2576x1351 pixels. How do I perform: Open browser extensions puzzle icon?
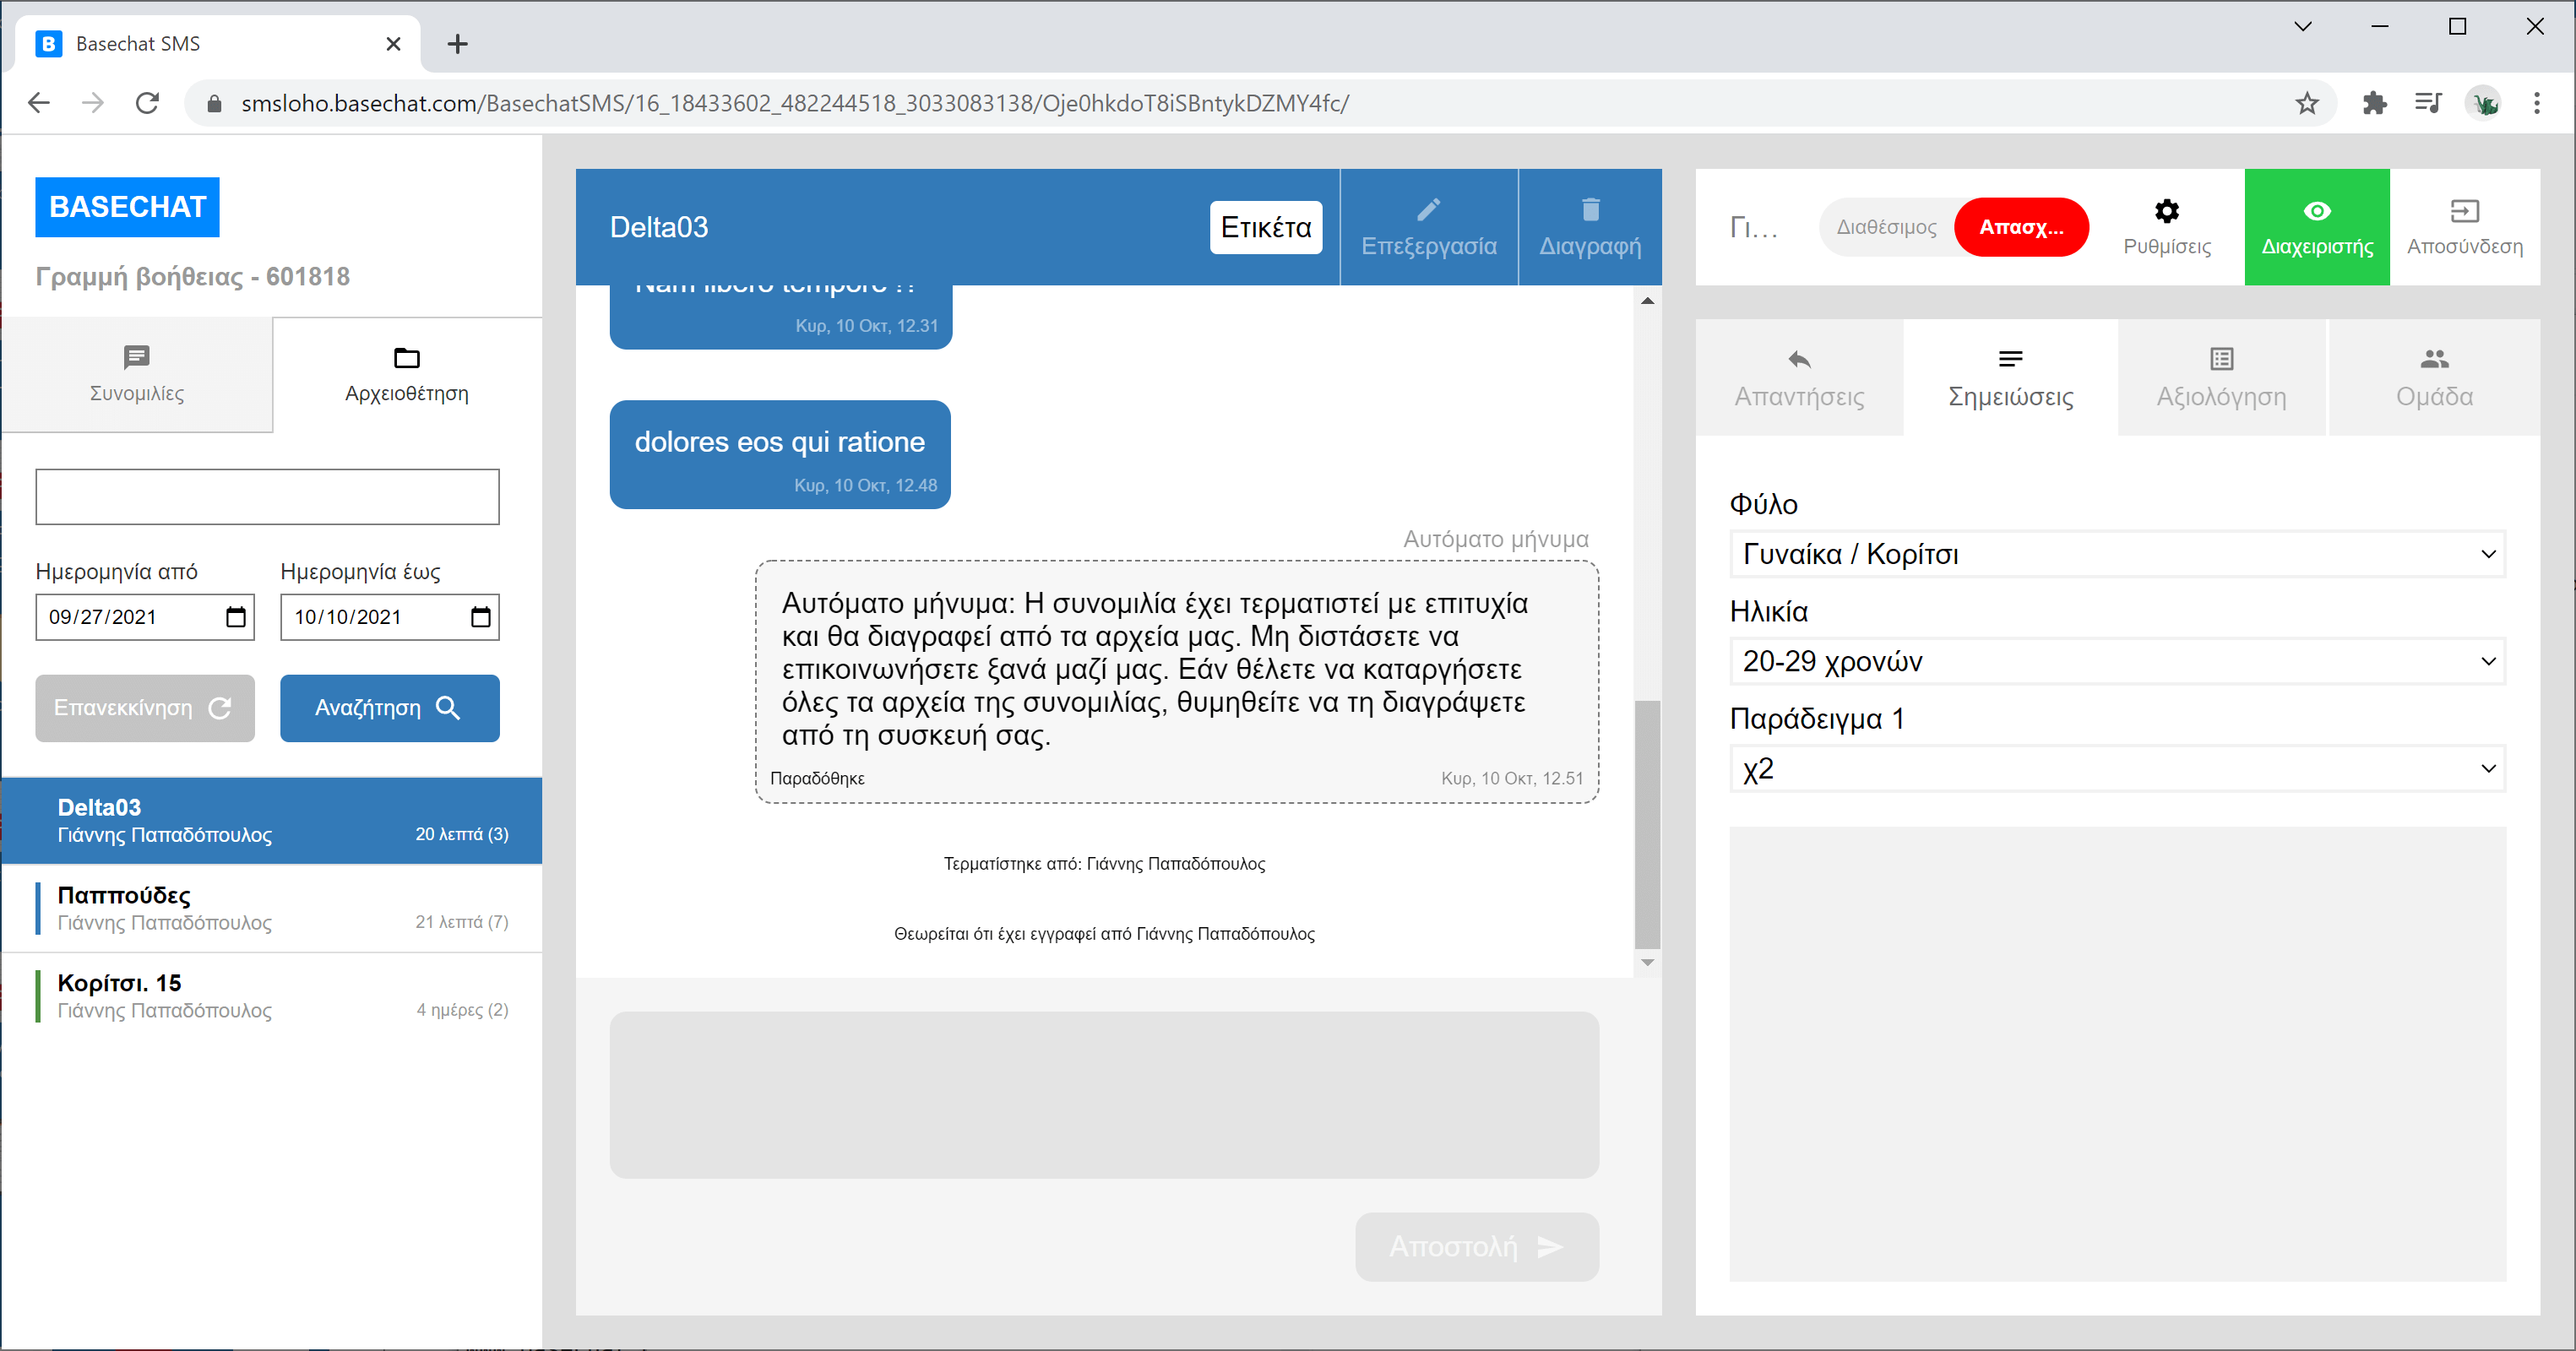pyautogui.click(x=2374, y=103)
